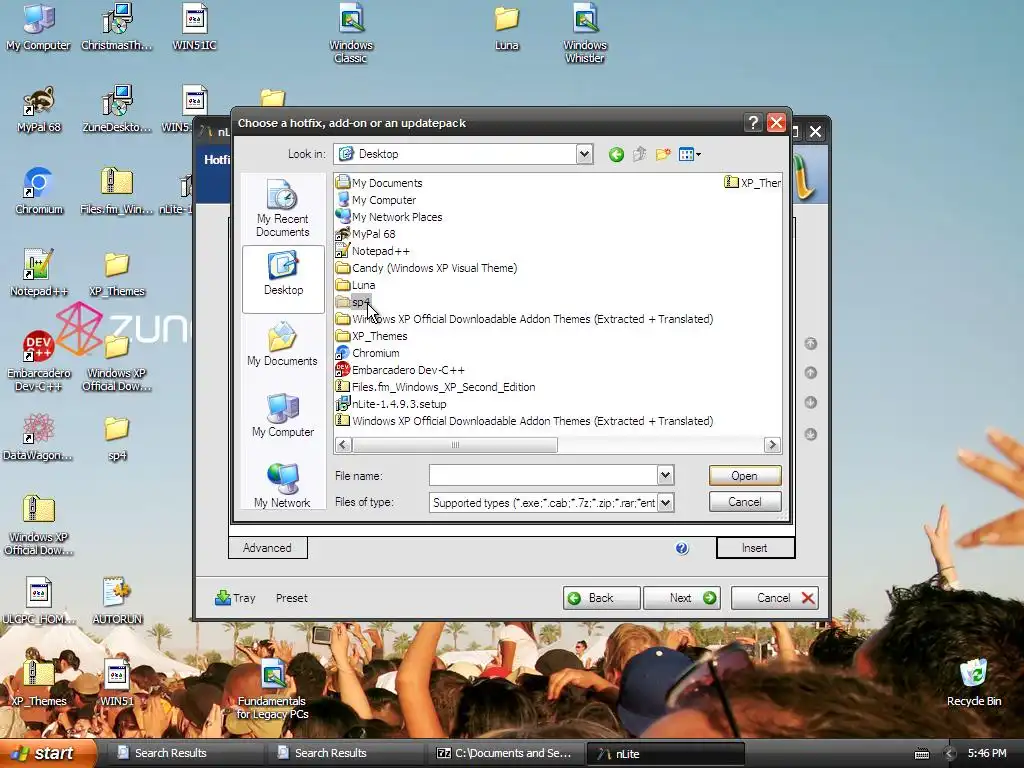This screenshot has height=768, width=1024.
Task: Click the Notepad++ desktop shortcut
Action: click(39, 273)
